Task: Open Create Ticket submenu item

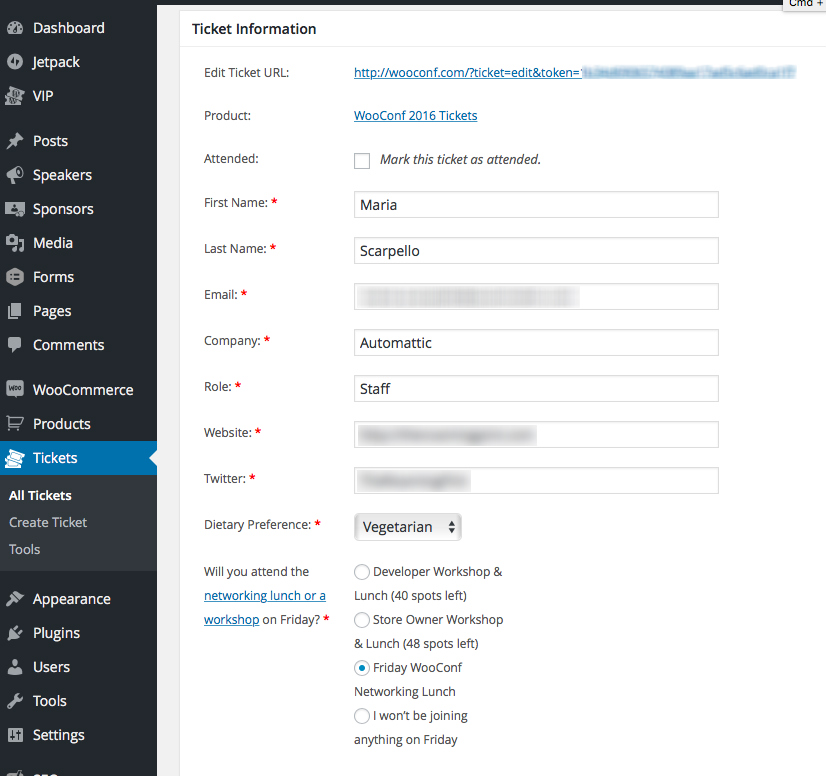Action: coord(48,522)
